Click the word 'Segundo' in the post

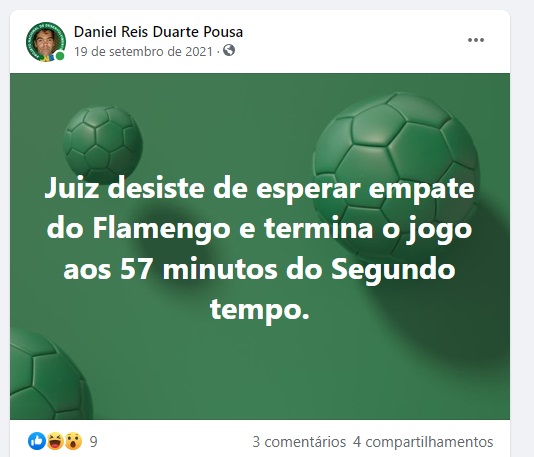[393, 270]
